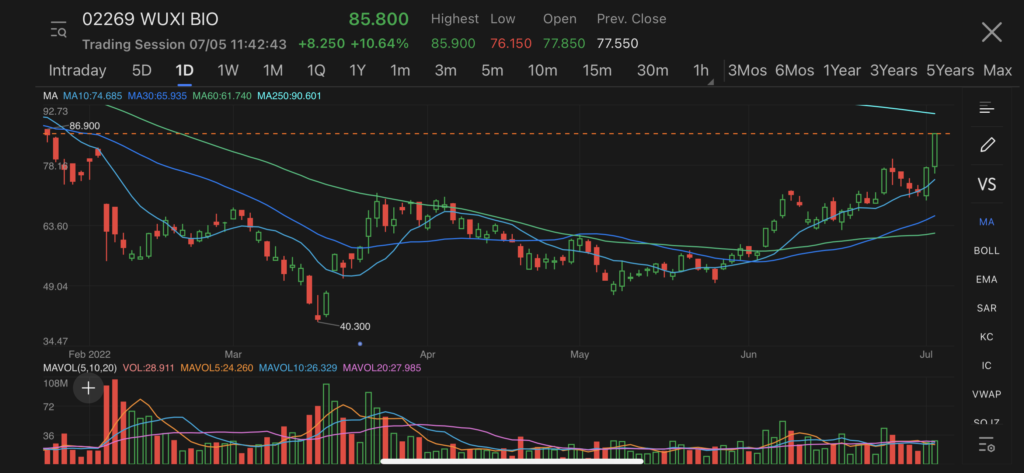Tap the VOL:28.911 value

coord(148,368)
